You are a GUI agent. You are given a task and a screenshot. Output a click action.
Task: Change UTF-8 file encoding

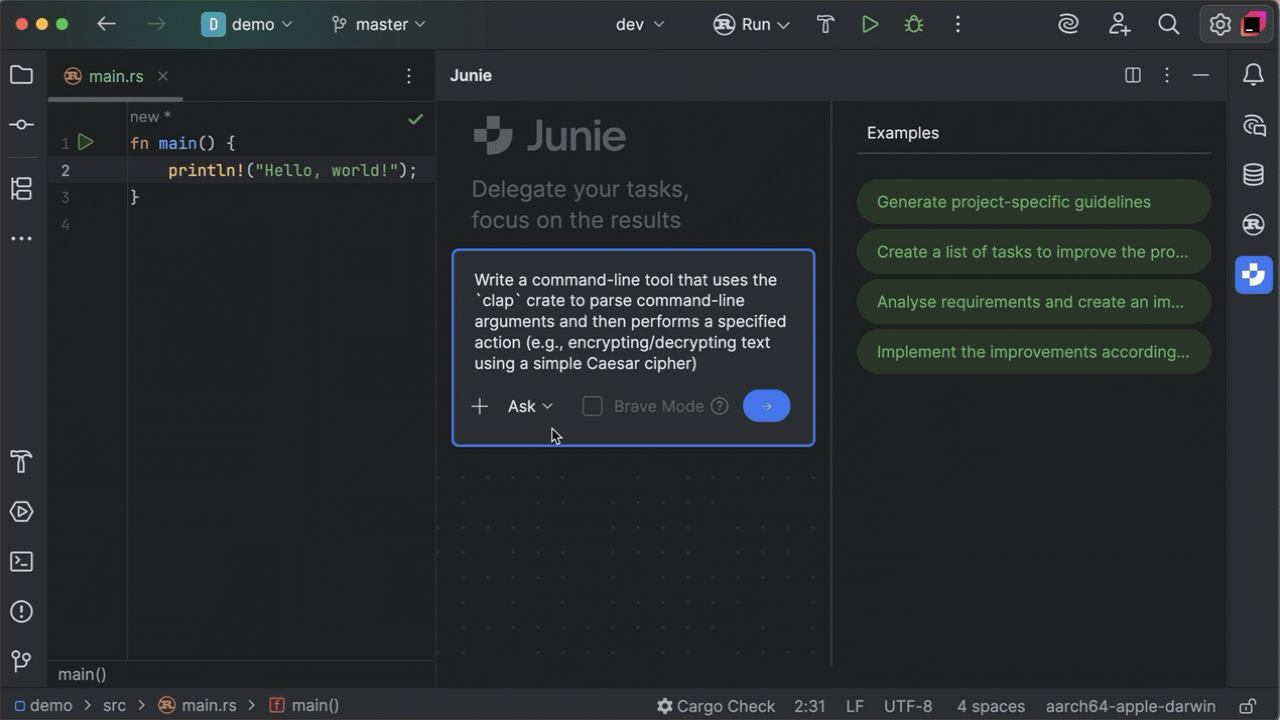point(908,706)
